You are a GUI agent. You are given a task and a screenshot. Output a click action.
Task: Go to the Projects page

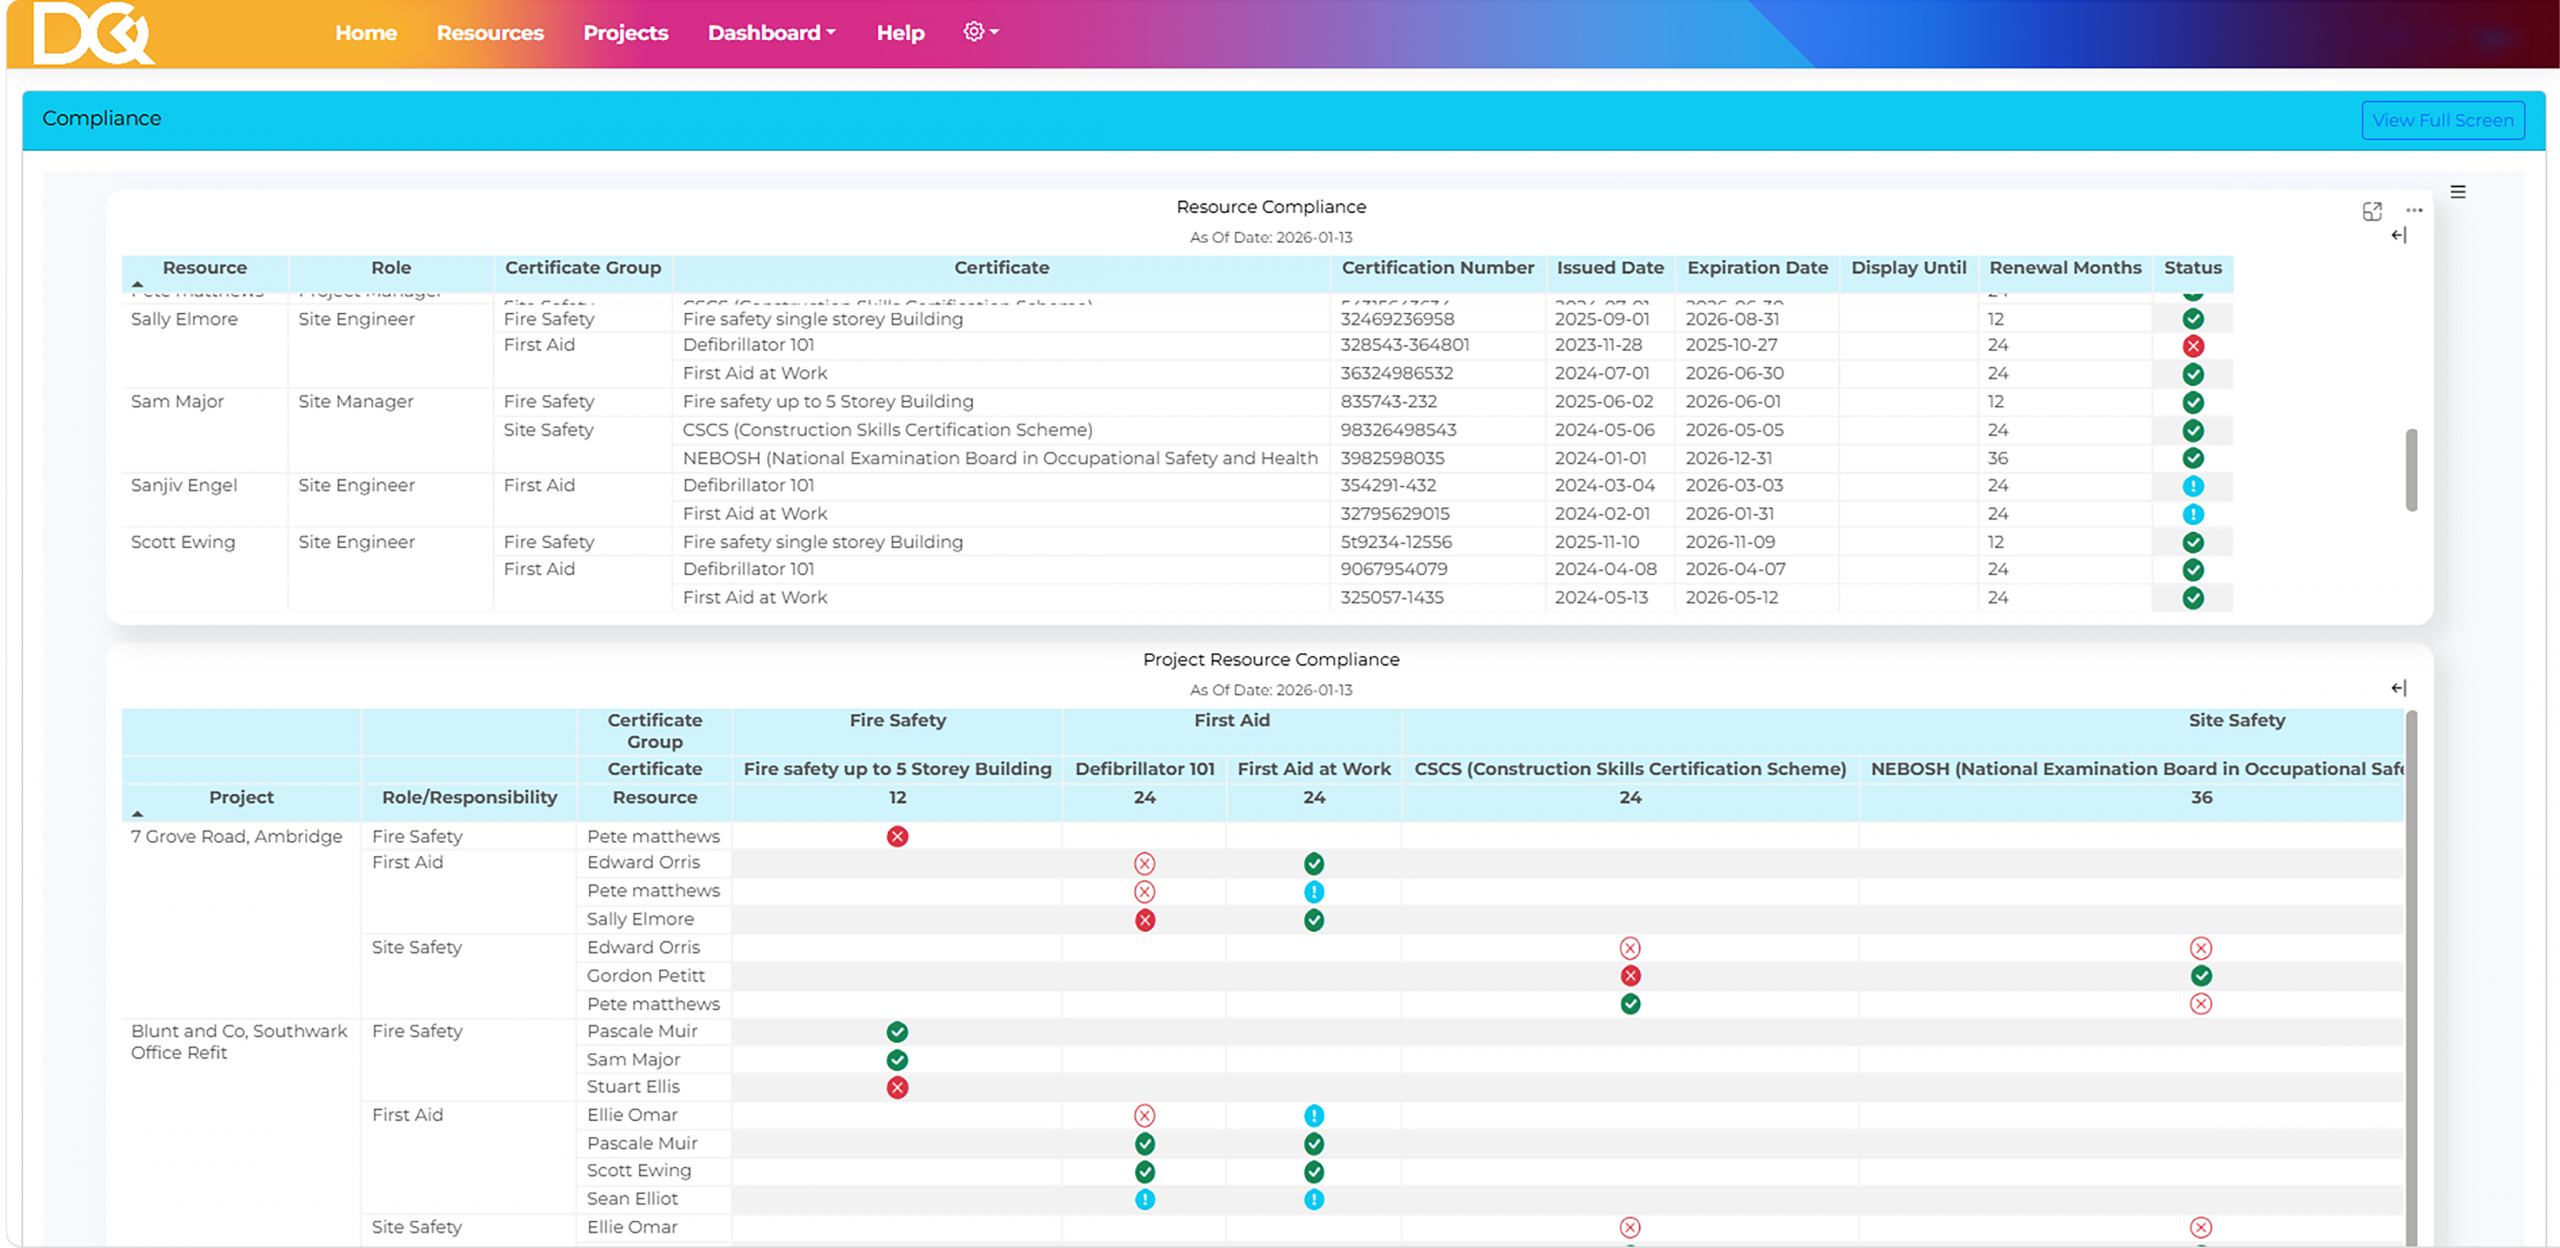coord(625,33)
